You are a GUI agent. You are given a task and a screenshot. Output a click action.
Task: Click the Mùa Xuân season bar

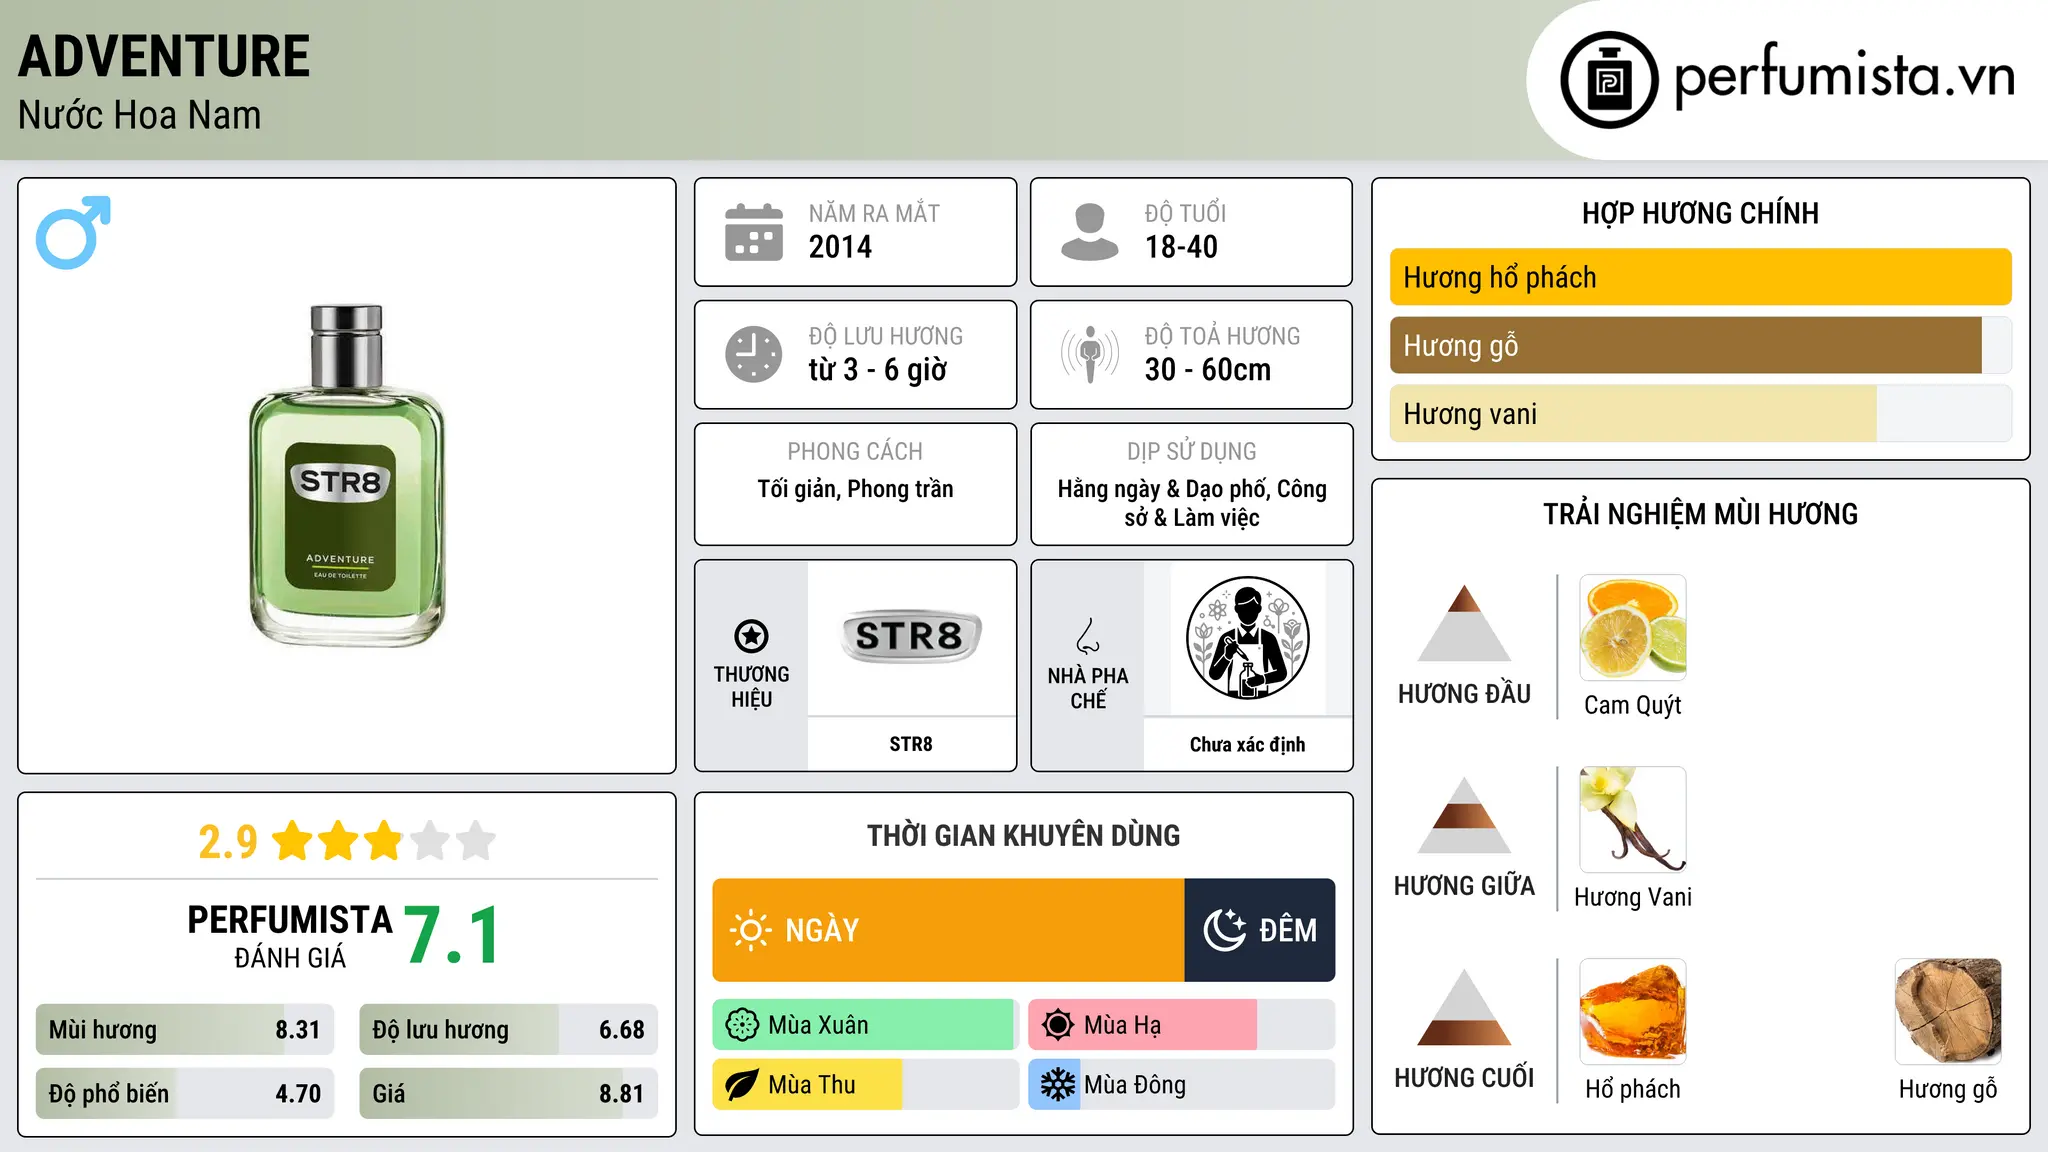[x=866, y=1025]
